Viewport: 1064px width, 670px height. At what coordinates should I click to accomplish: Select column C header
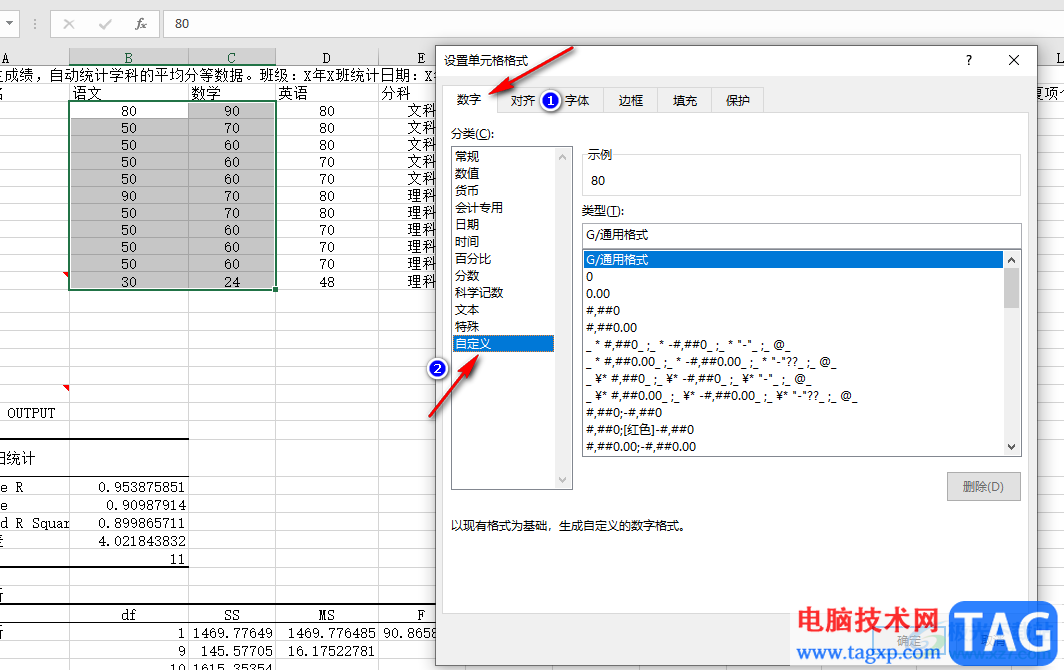[x=231, y=58]
